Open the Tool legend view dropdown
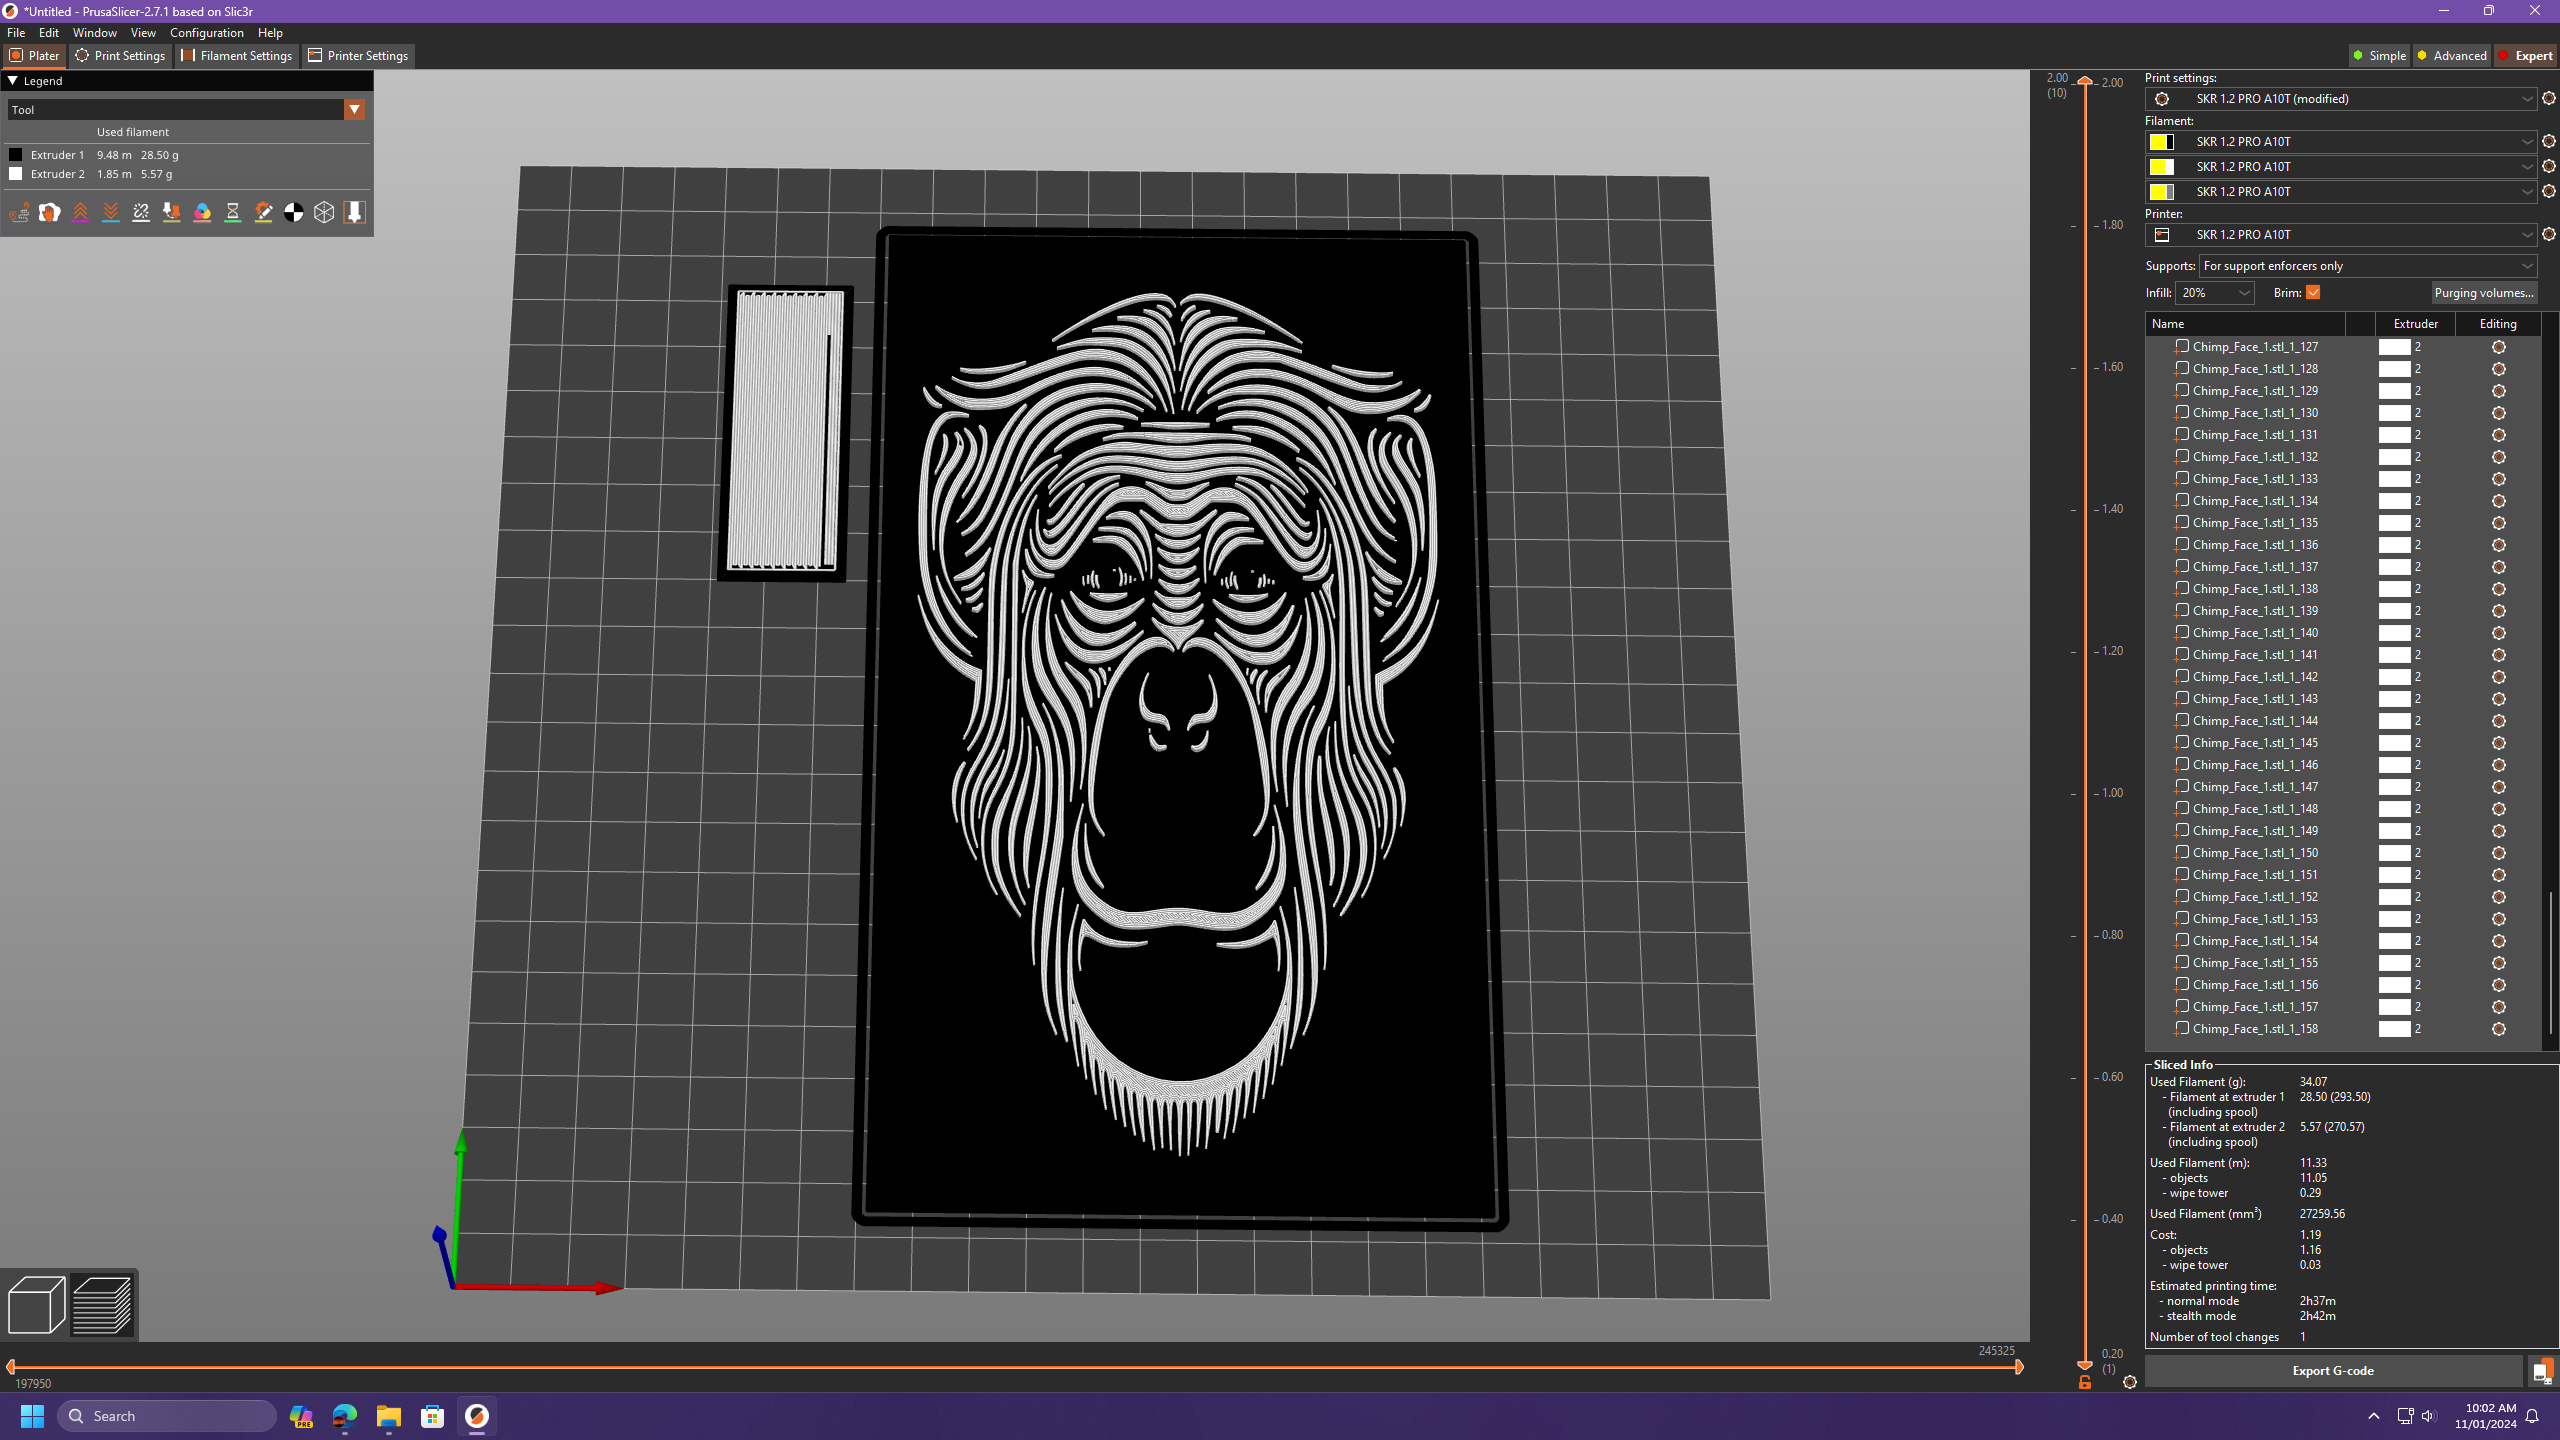The width and height of the screenshot is (2560, 1440). point(355,109)
